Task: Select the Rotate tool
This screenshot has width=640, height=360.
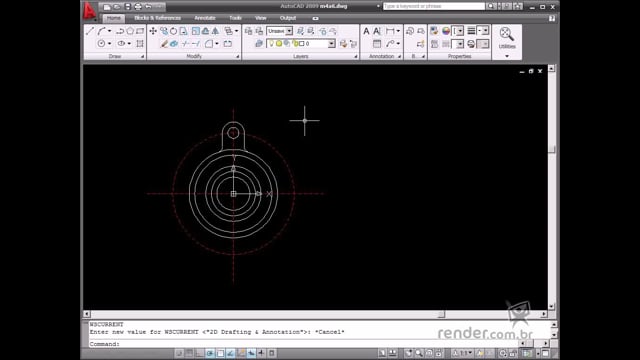Action: pos(173,31)
